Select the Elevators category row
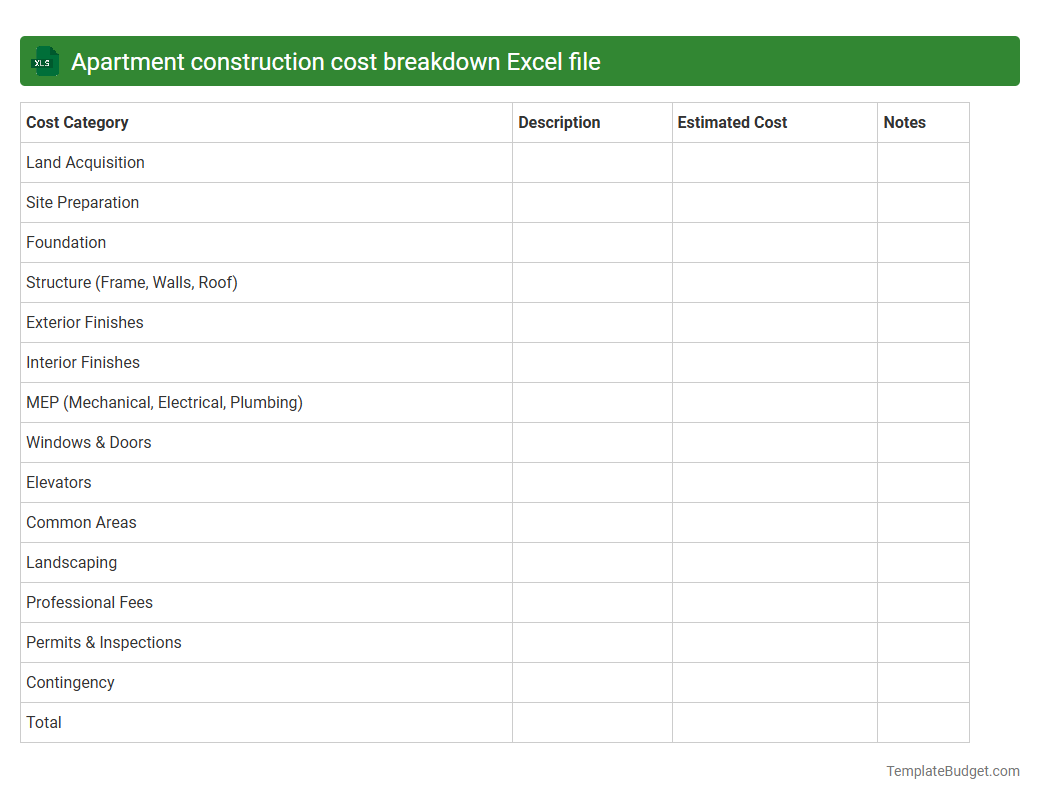Screen dimensions: 1040x800 click(58, 482)
